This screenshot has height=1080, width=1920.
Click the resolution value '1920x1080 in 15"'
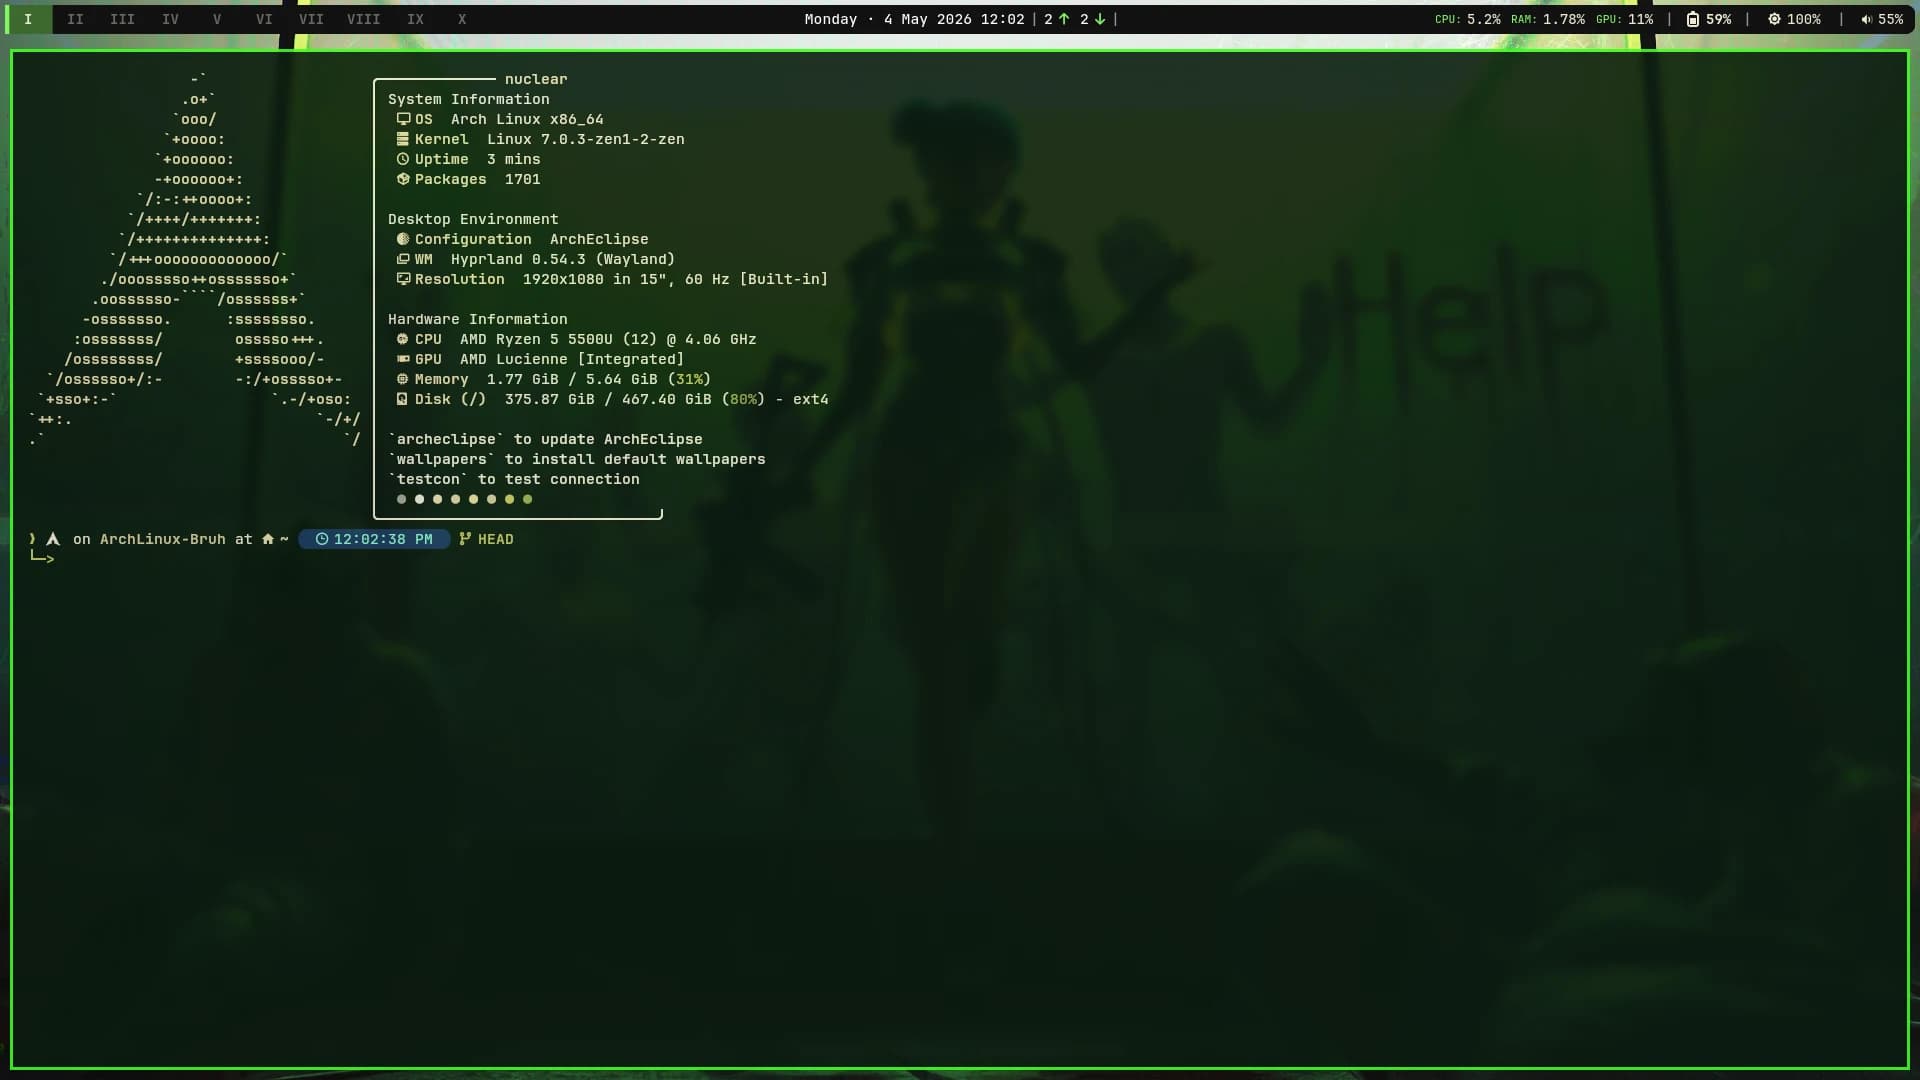coord(595,279)
